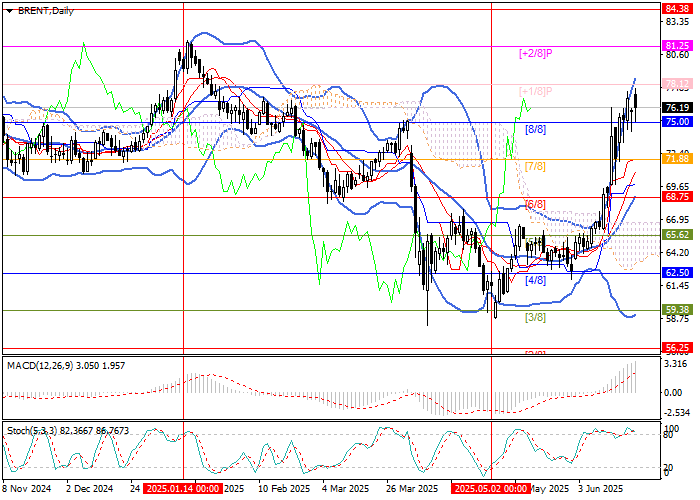700x500 pixels.
Task: Select the red 68.75 price level tag
Action: [677, 197]
